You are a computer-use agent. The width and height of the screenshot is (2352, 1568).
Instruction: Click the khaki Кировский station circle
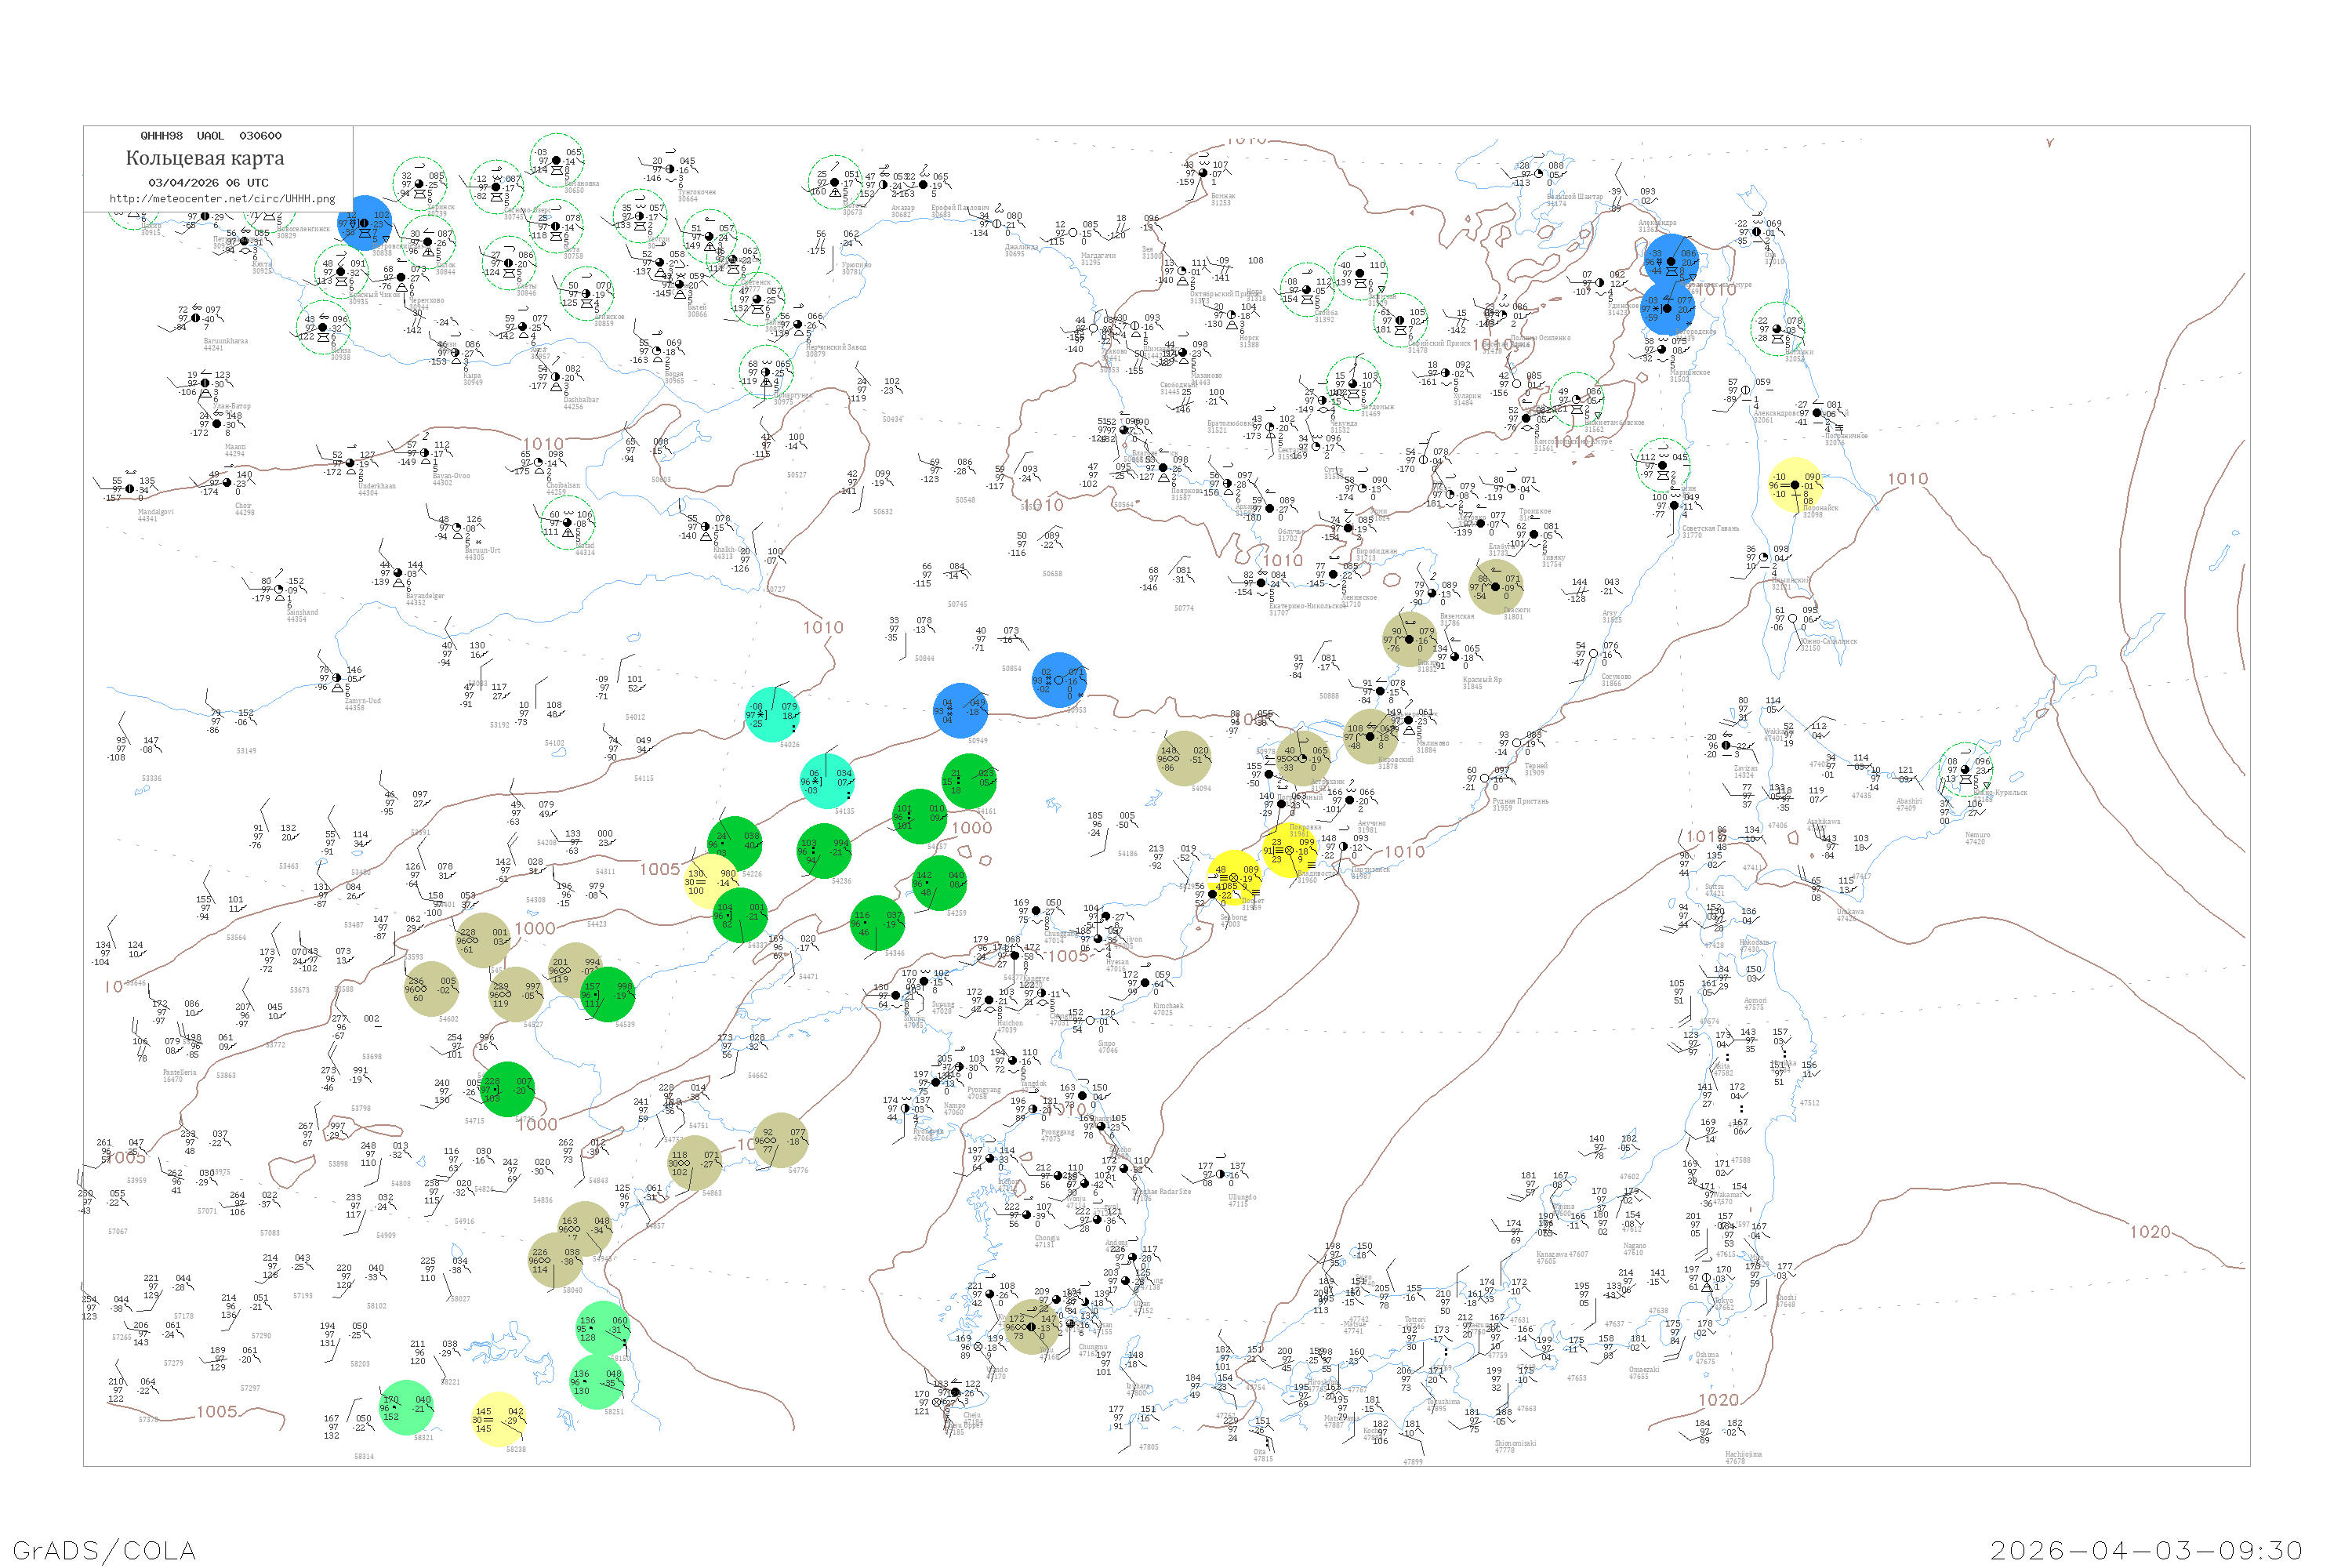1370,736
